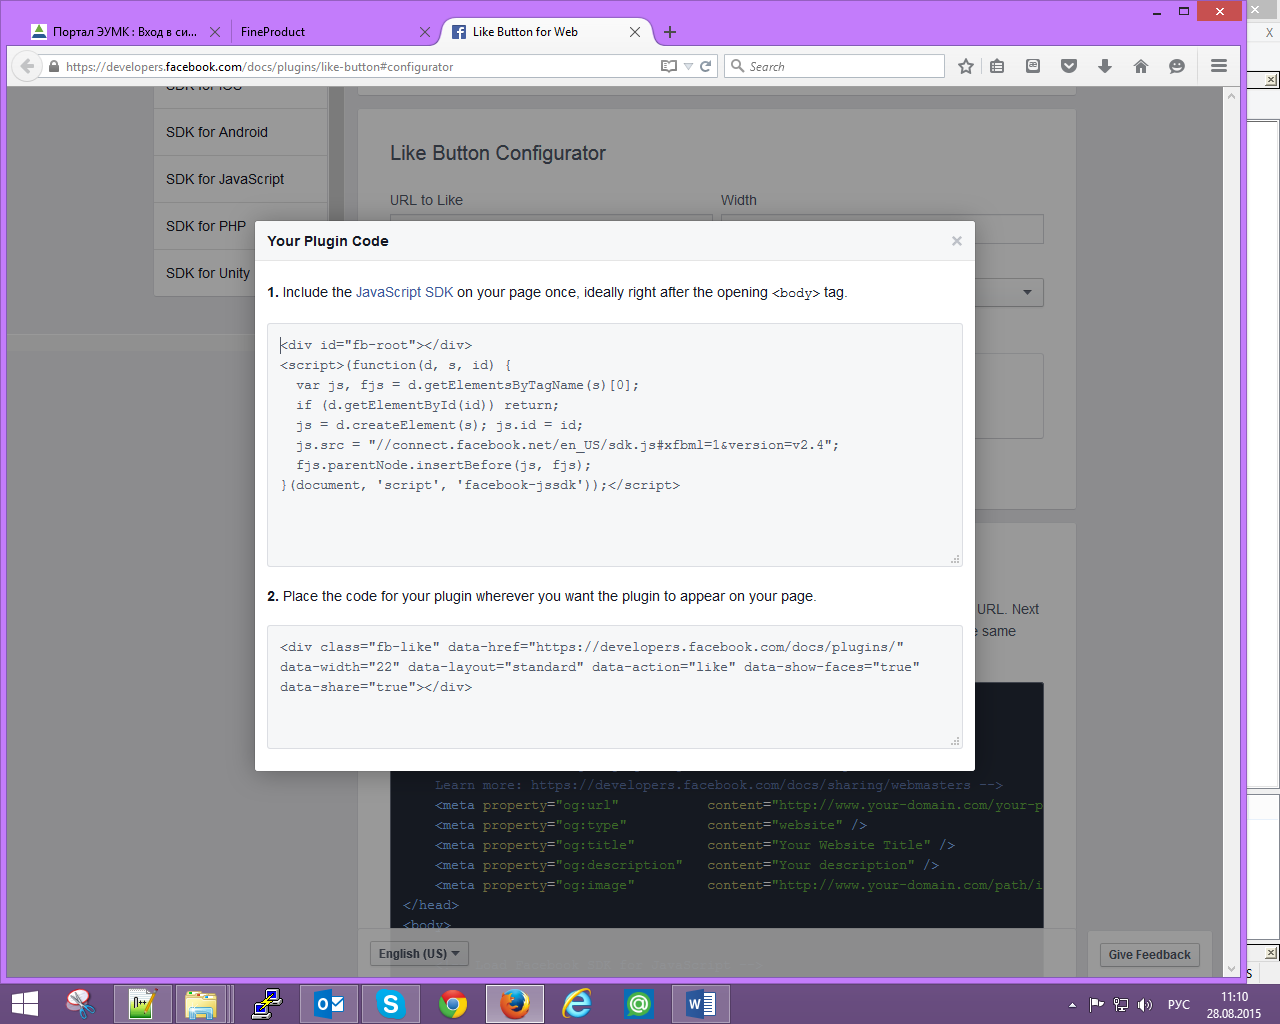1280x1024 pixels.
Task: Open the layout dropdown behind the dialog
Action: coord(1010,292)
